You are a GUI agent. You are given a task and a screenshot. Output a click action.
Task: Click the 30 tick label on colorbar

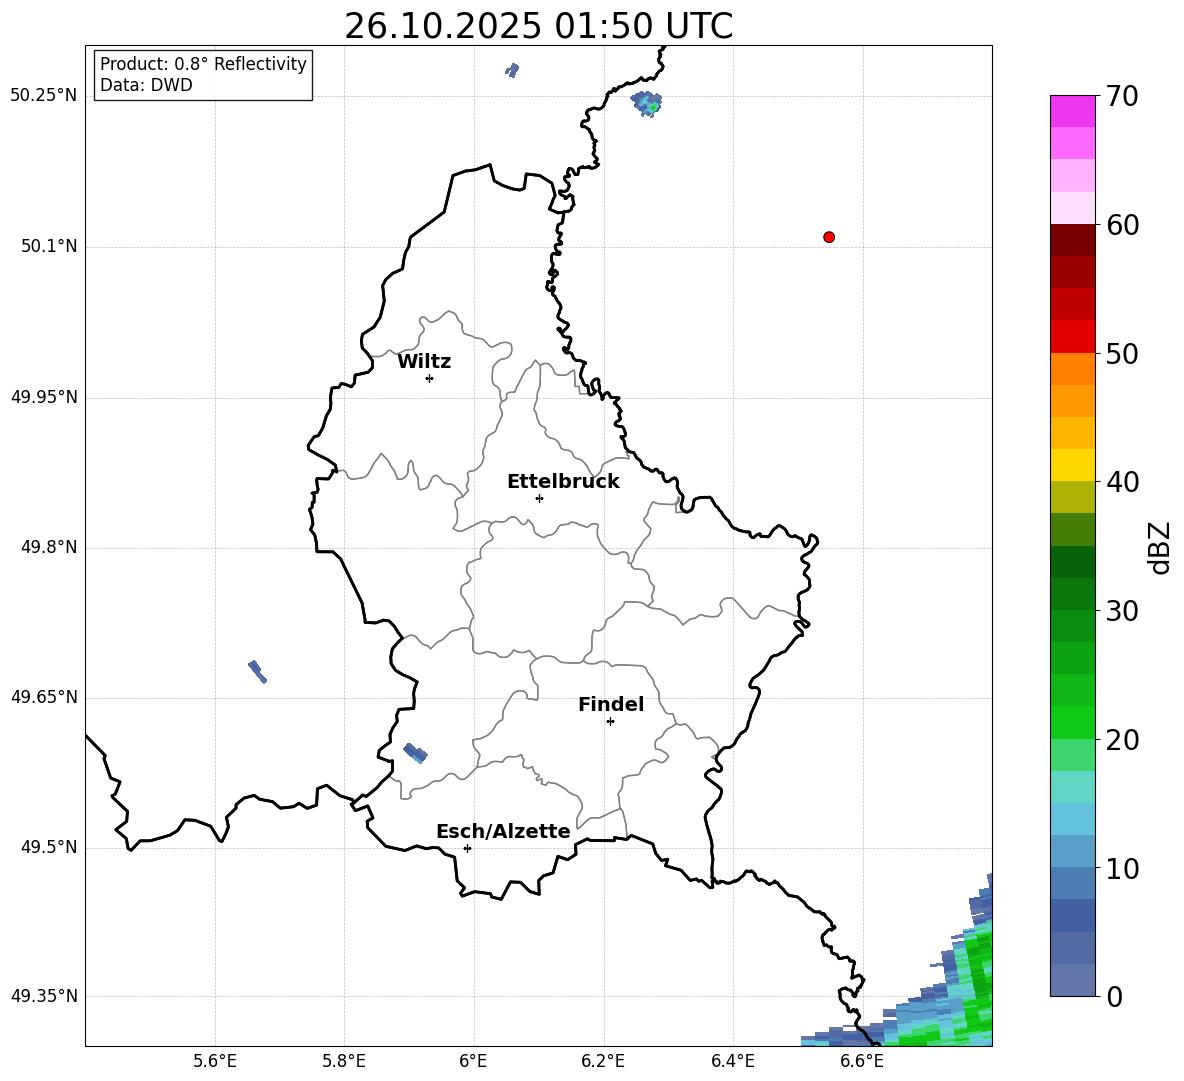point(1122,611)
